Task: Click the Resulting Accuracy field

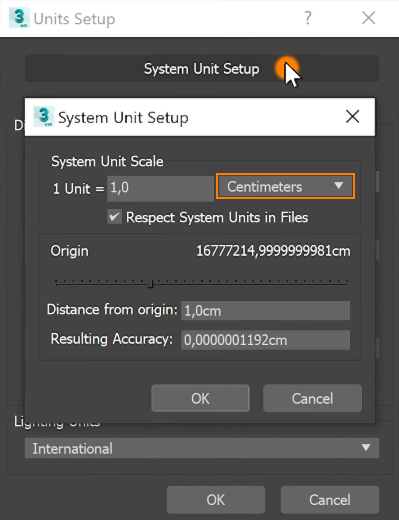Action: tap(265, 340)
